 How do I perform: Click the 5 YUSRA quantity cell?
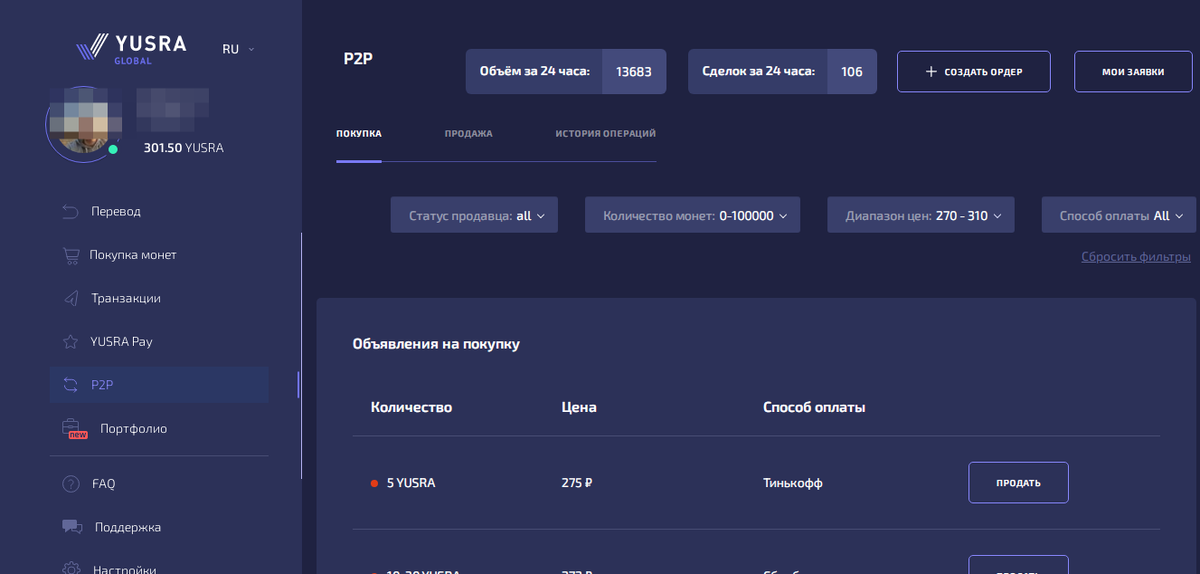point(411,483)
